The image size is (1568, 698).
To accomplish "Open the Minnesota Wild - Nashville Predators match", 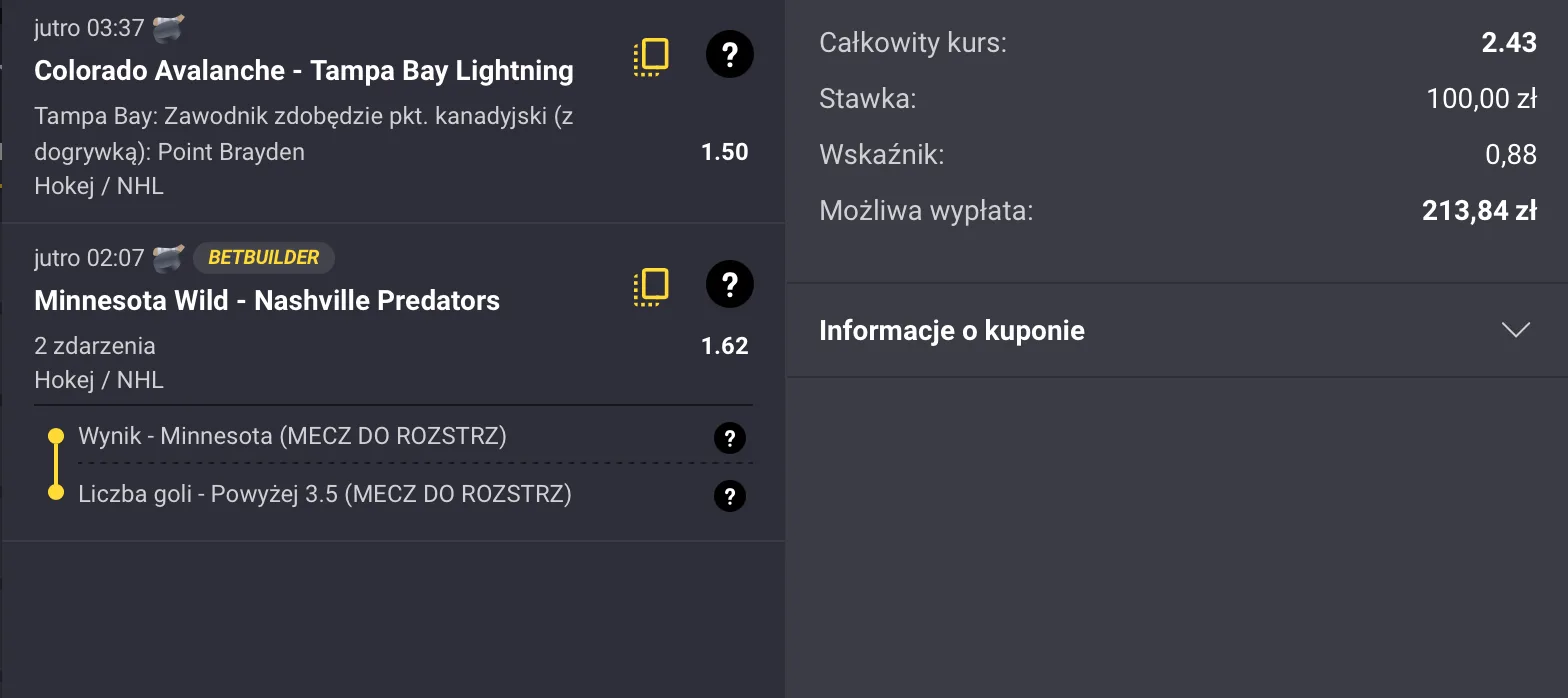I will (x=266, y=300).
